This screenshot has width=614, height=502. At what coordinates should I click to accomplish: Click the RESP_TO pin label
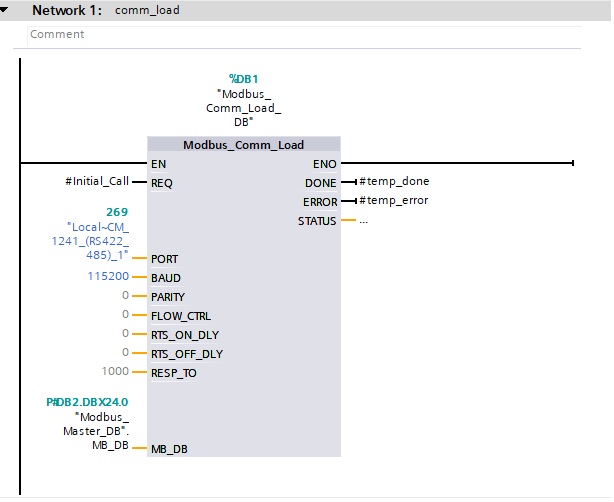coord(174,373)
